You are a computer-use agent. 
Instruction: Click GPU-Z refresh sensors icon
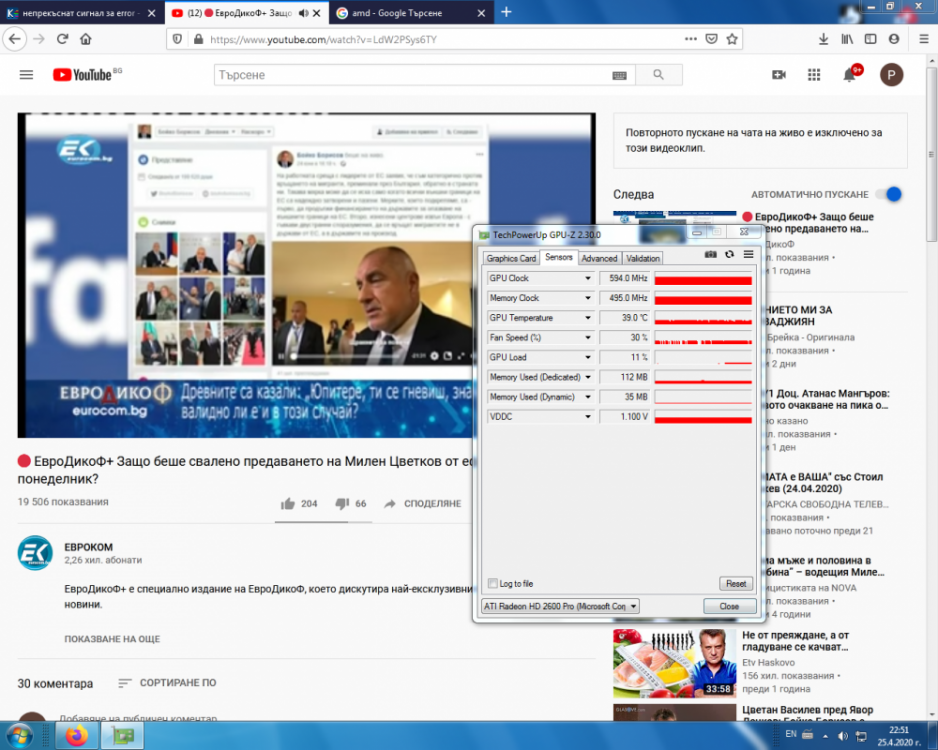[x=729, y=255]
